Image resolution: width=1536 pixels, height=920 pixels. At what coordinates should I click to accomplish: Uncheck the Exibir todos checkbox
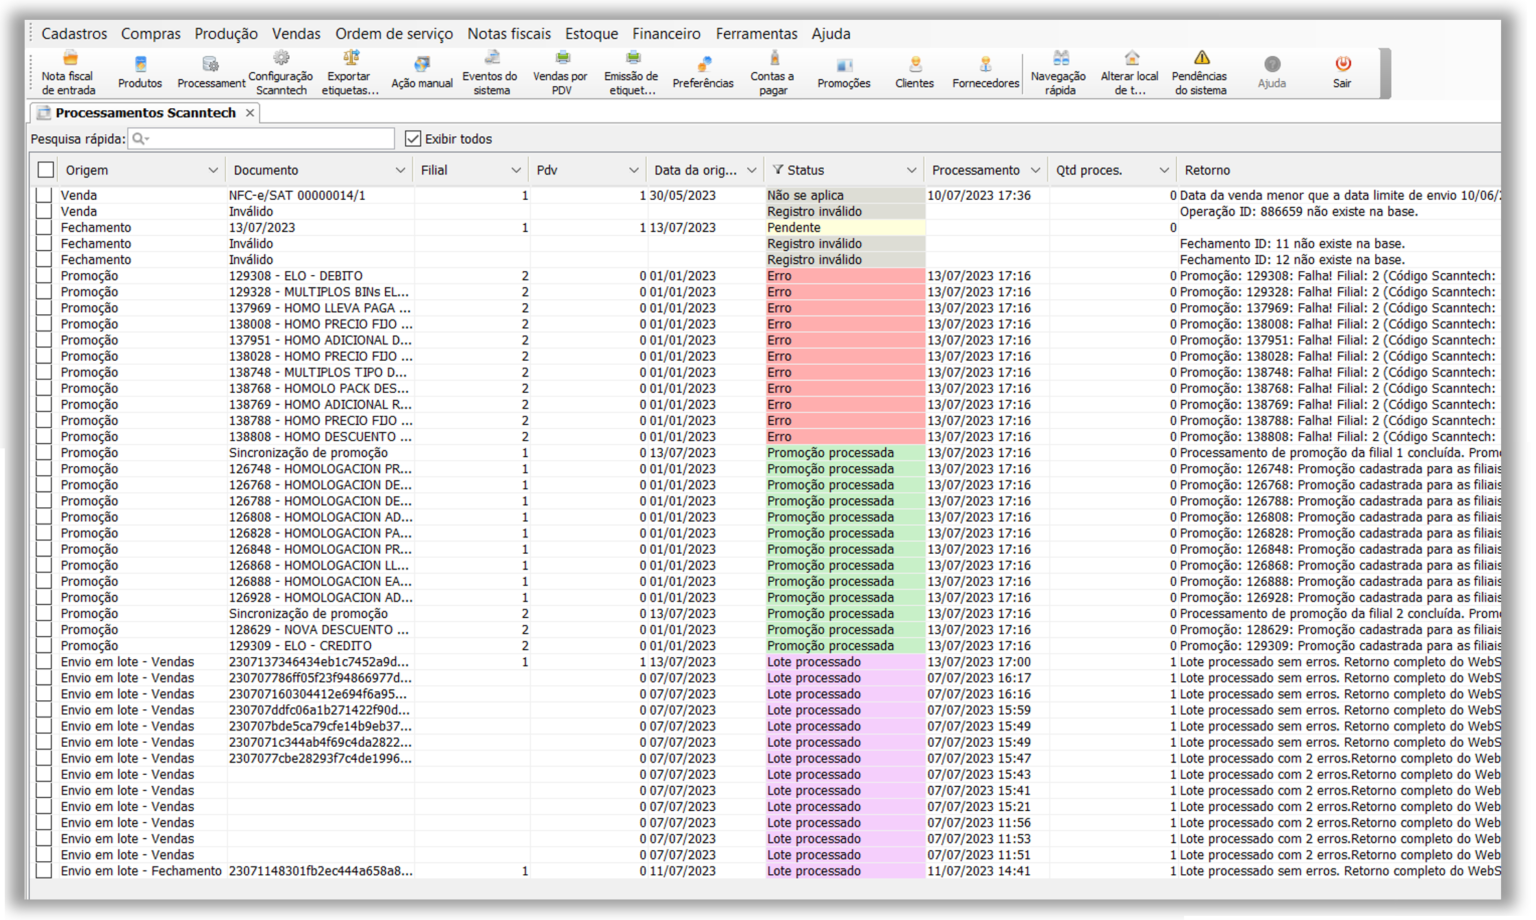(413, 139)
